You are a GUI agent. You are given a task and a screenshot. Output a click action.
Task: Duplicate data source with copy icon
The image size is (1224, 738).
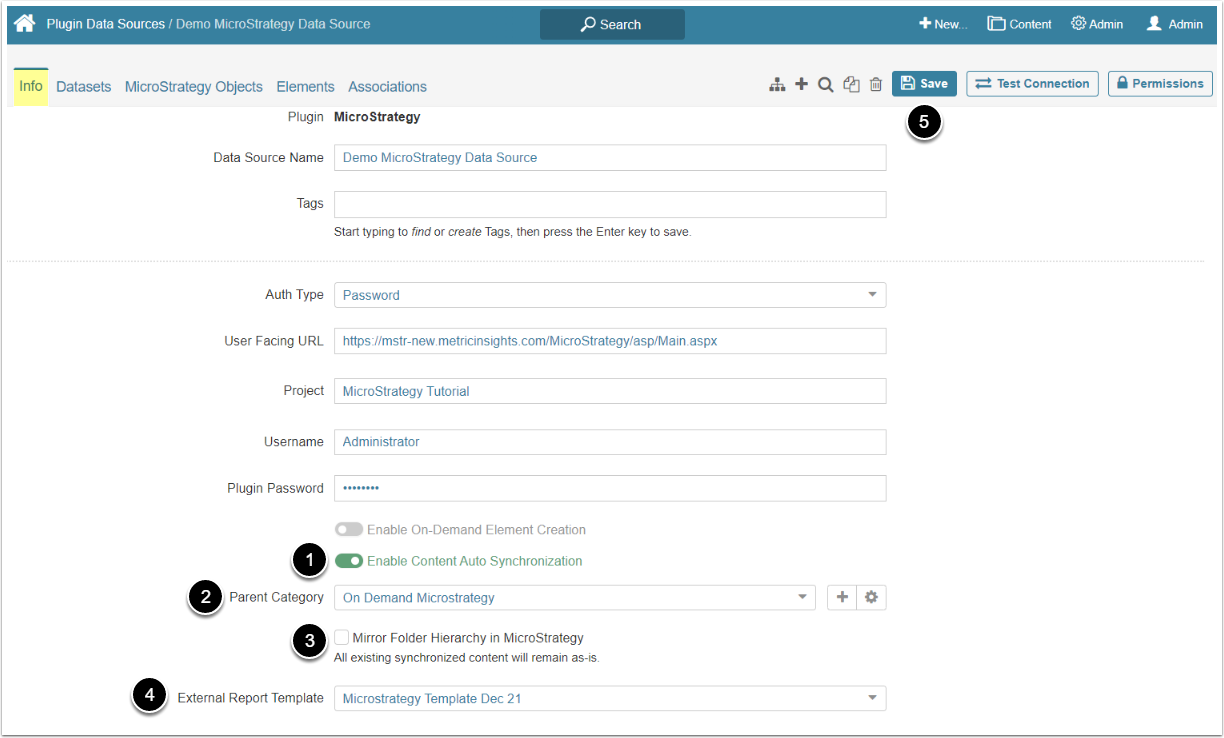click(x=851, y=85)
